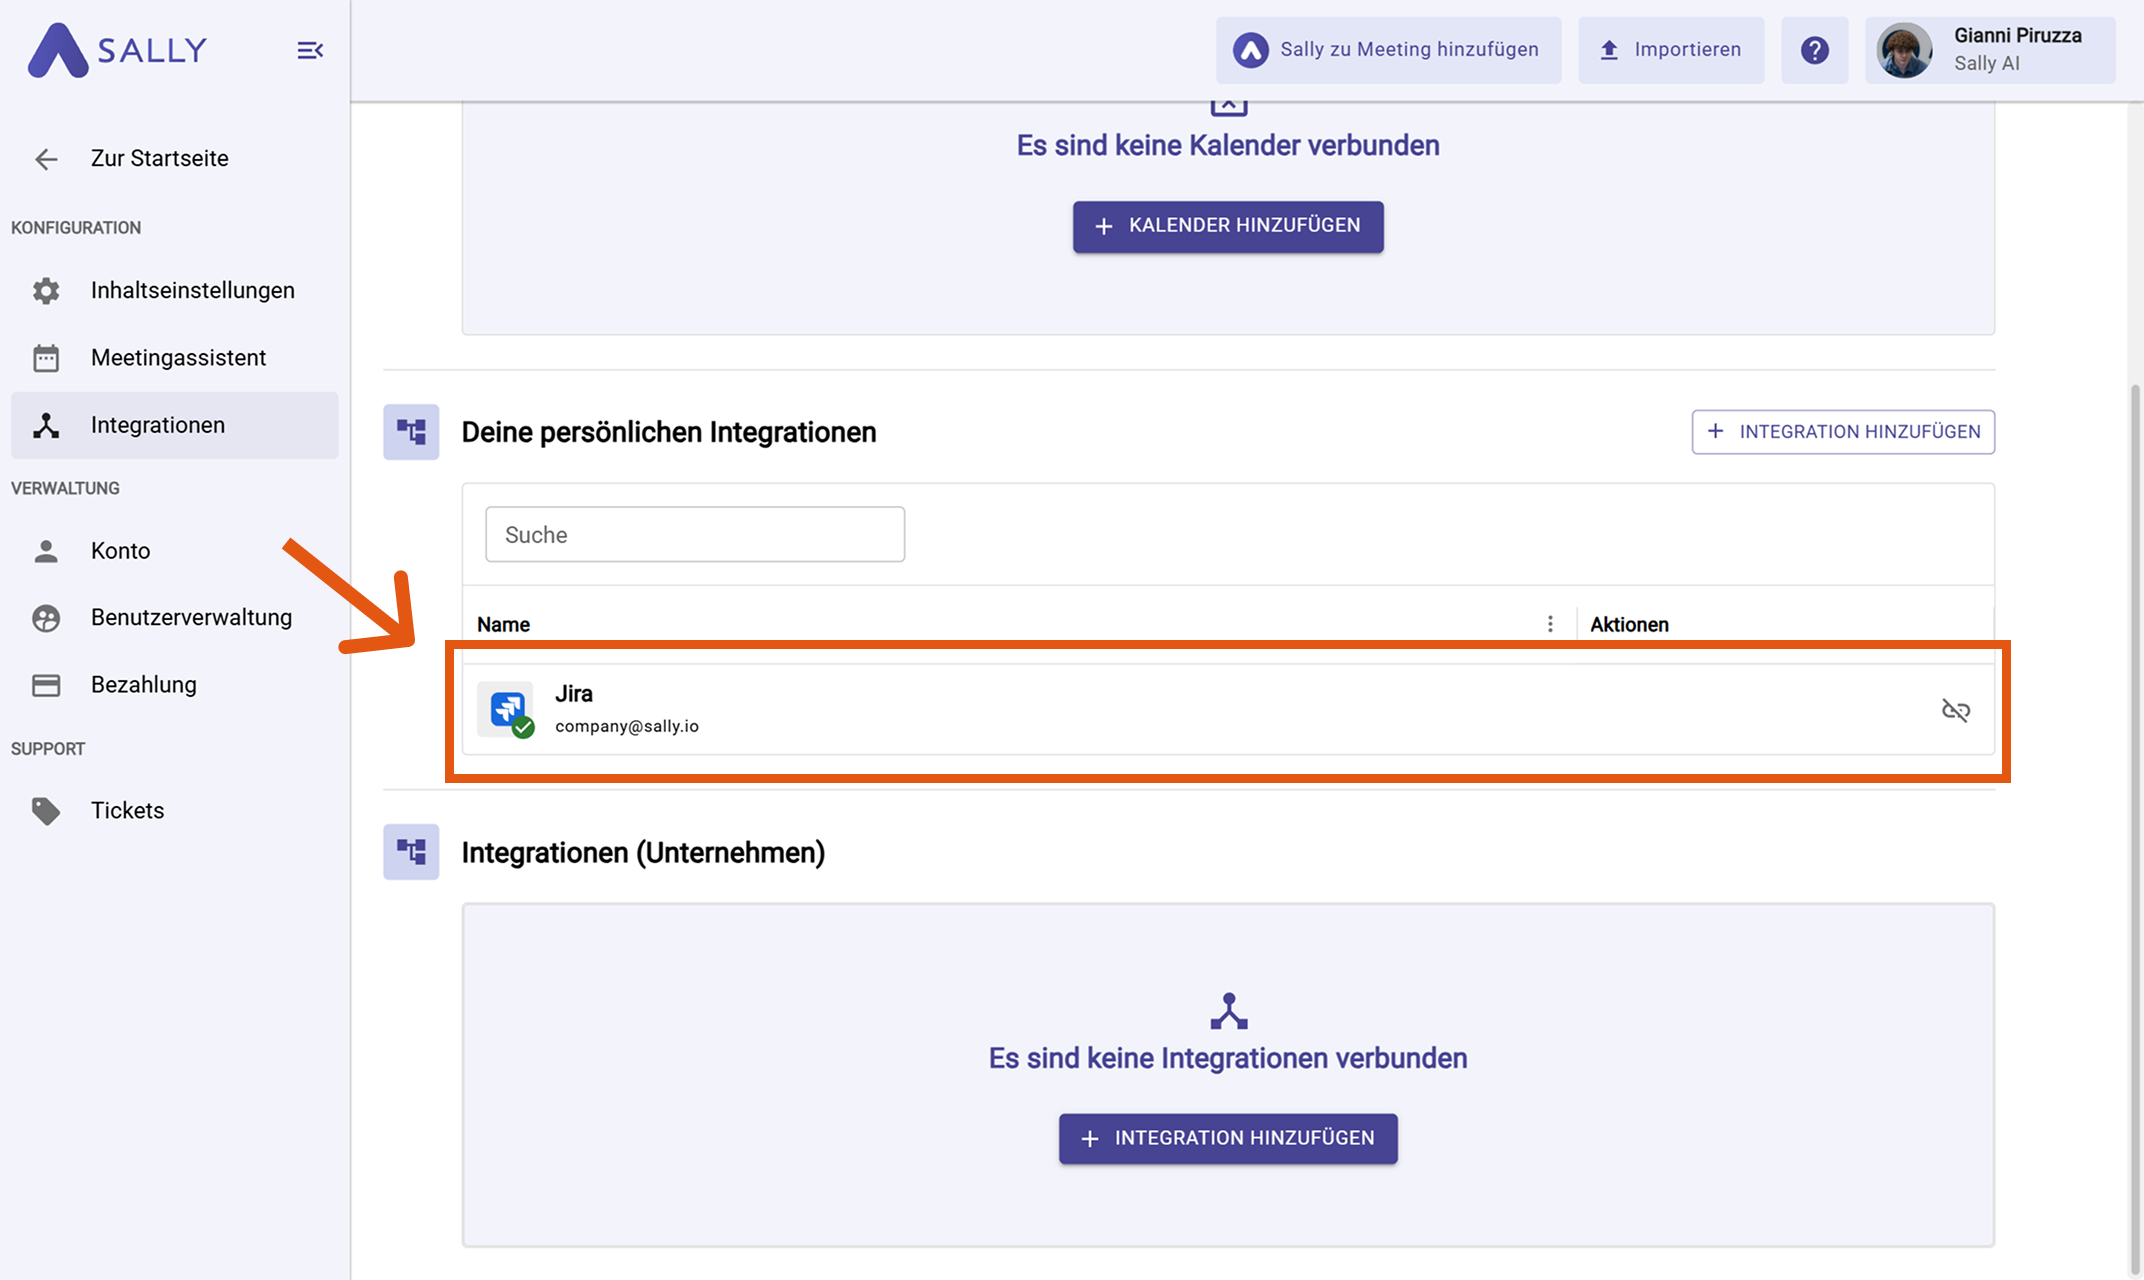The width and height of the screenshot is (2144, 1280).
Task: Click personal integrations section icon
Action: (x=411, y=432)
